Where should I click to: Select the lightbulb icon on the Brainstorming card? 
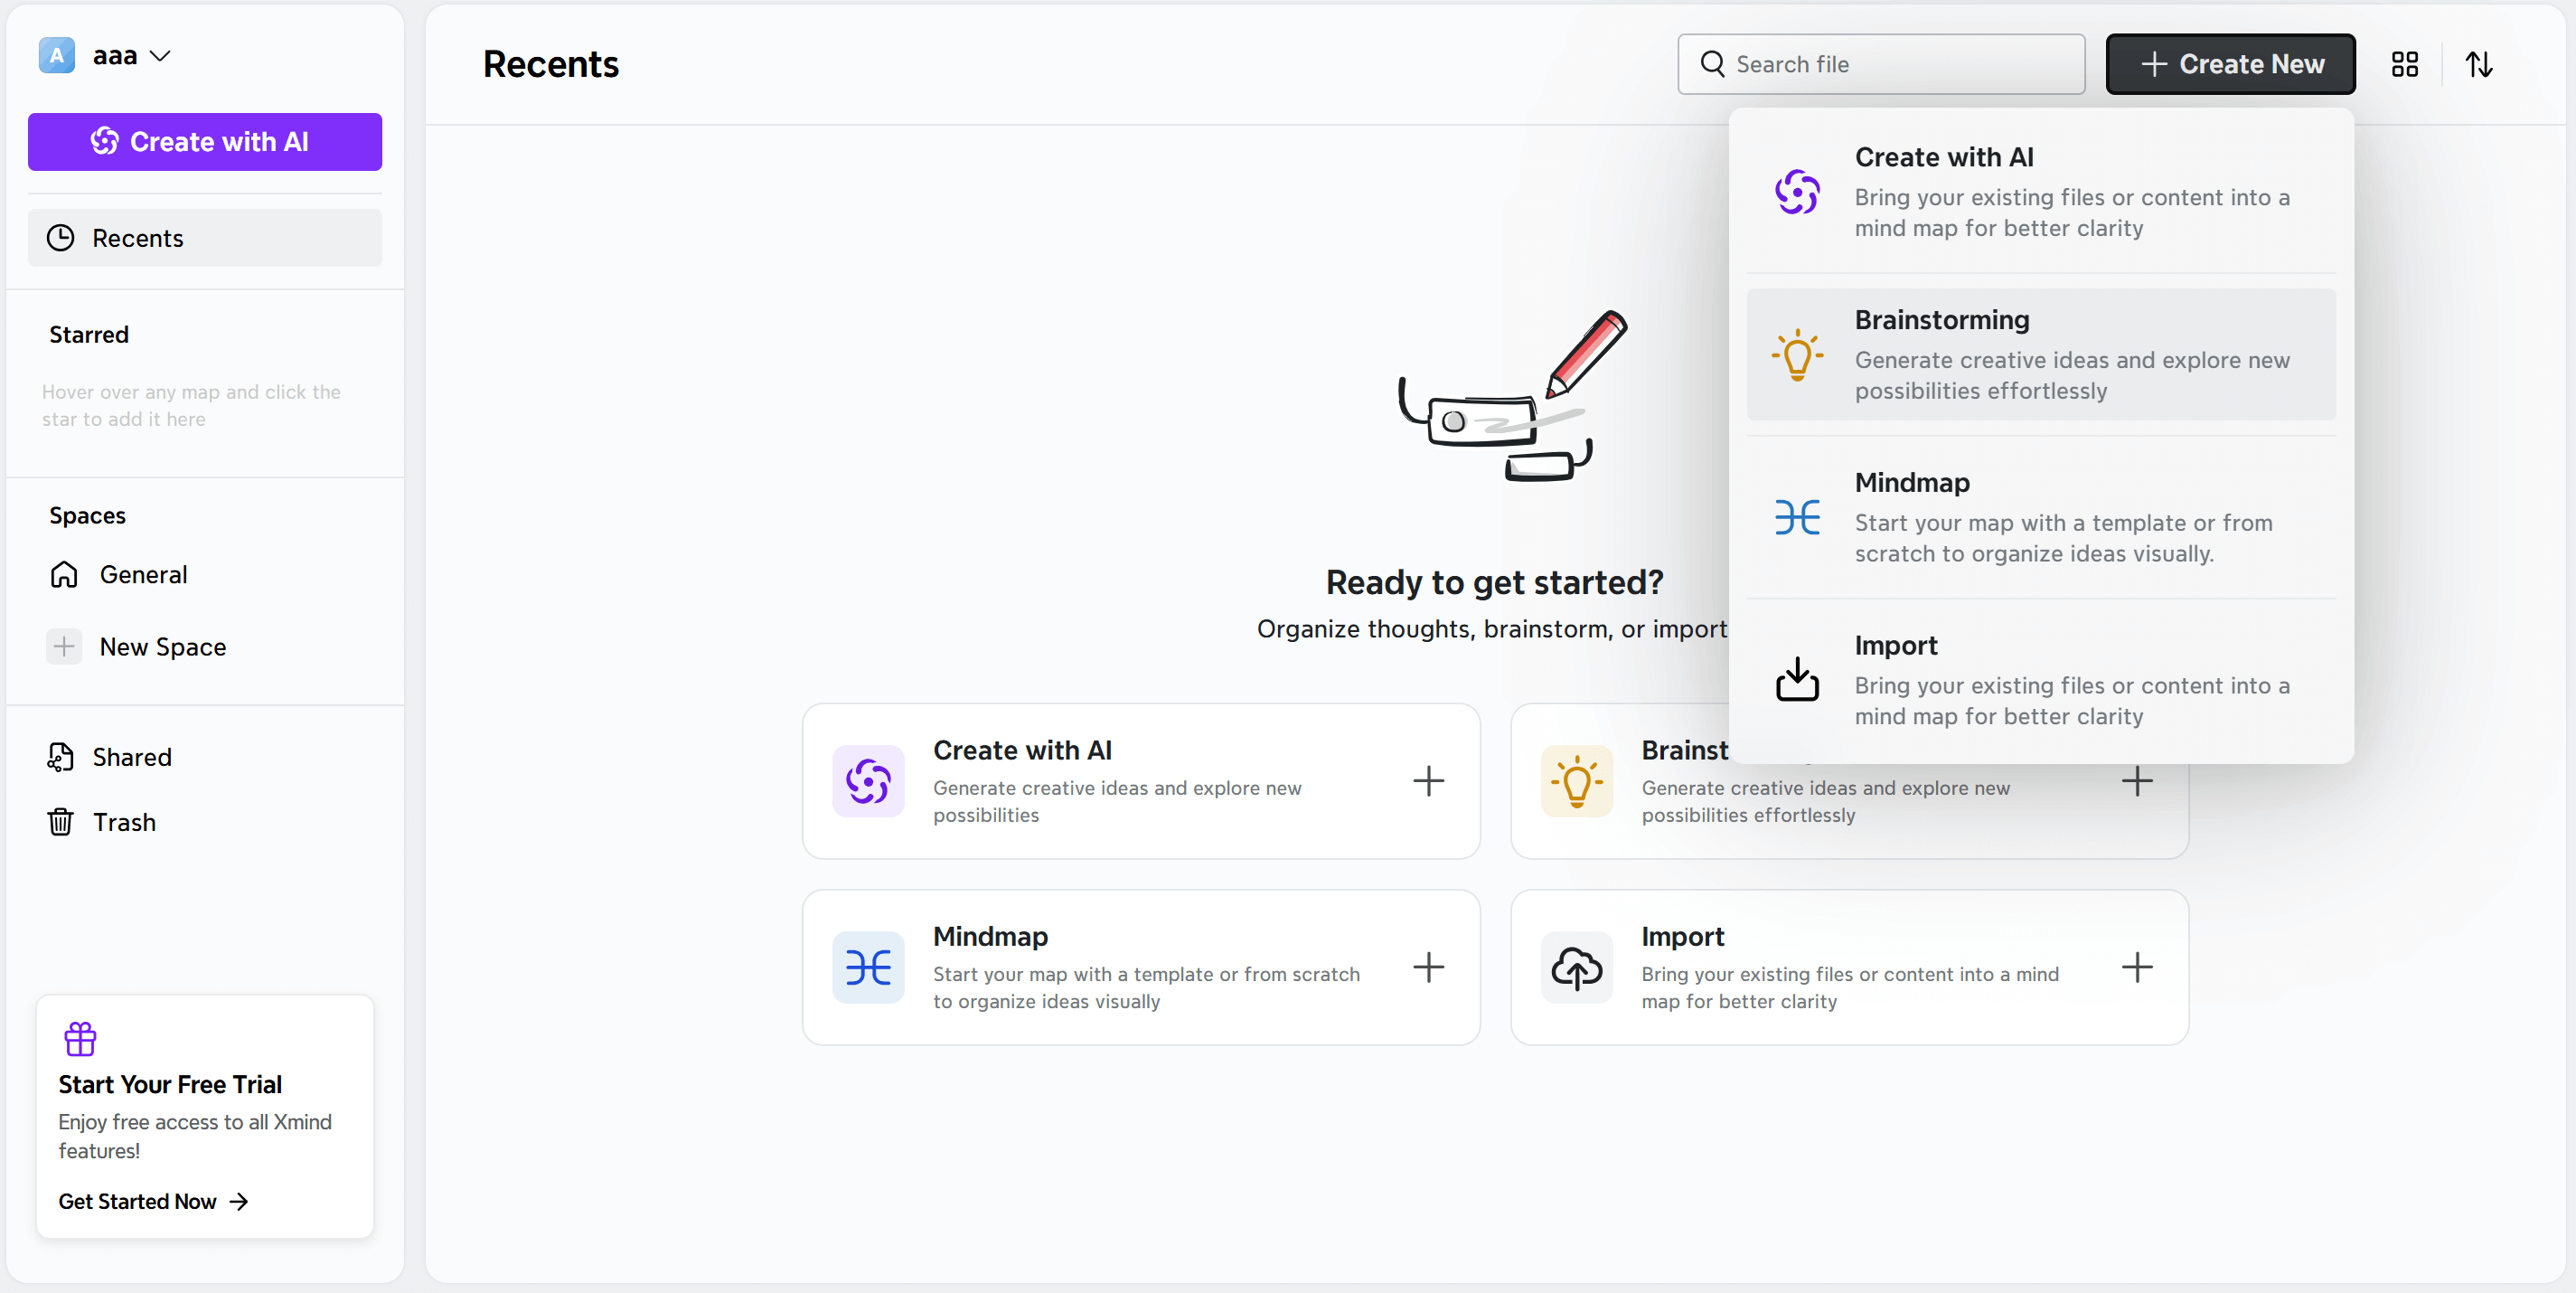(x=1576, y=781)
